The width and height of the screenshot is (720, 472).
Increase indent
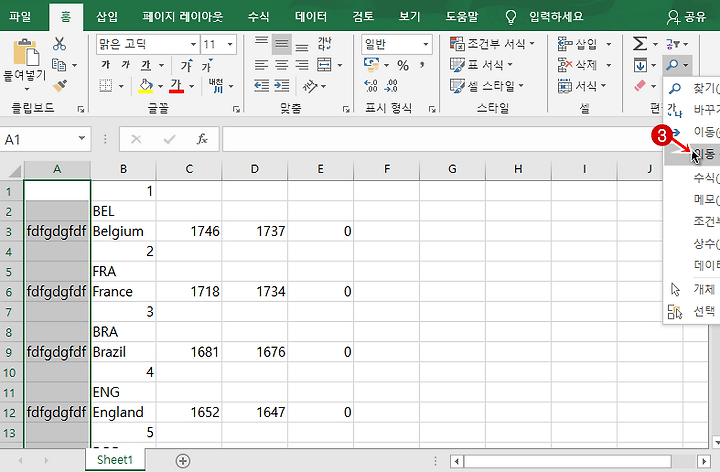(x=281, y=85)
